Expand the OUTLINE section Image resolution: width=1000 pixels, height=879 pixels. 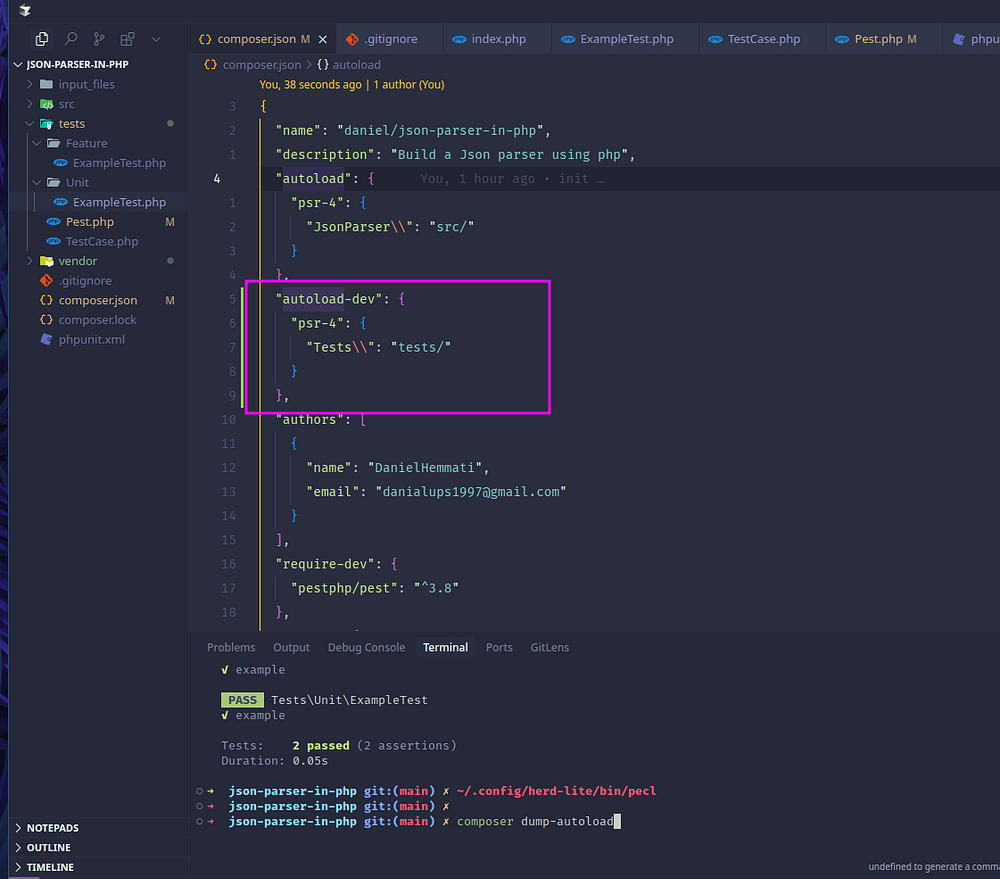point(48,848)
